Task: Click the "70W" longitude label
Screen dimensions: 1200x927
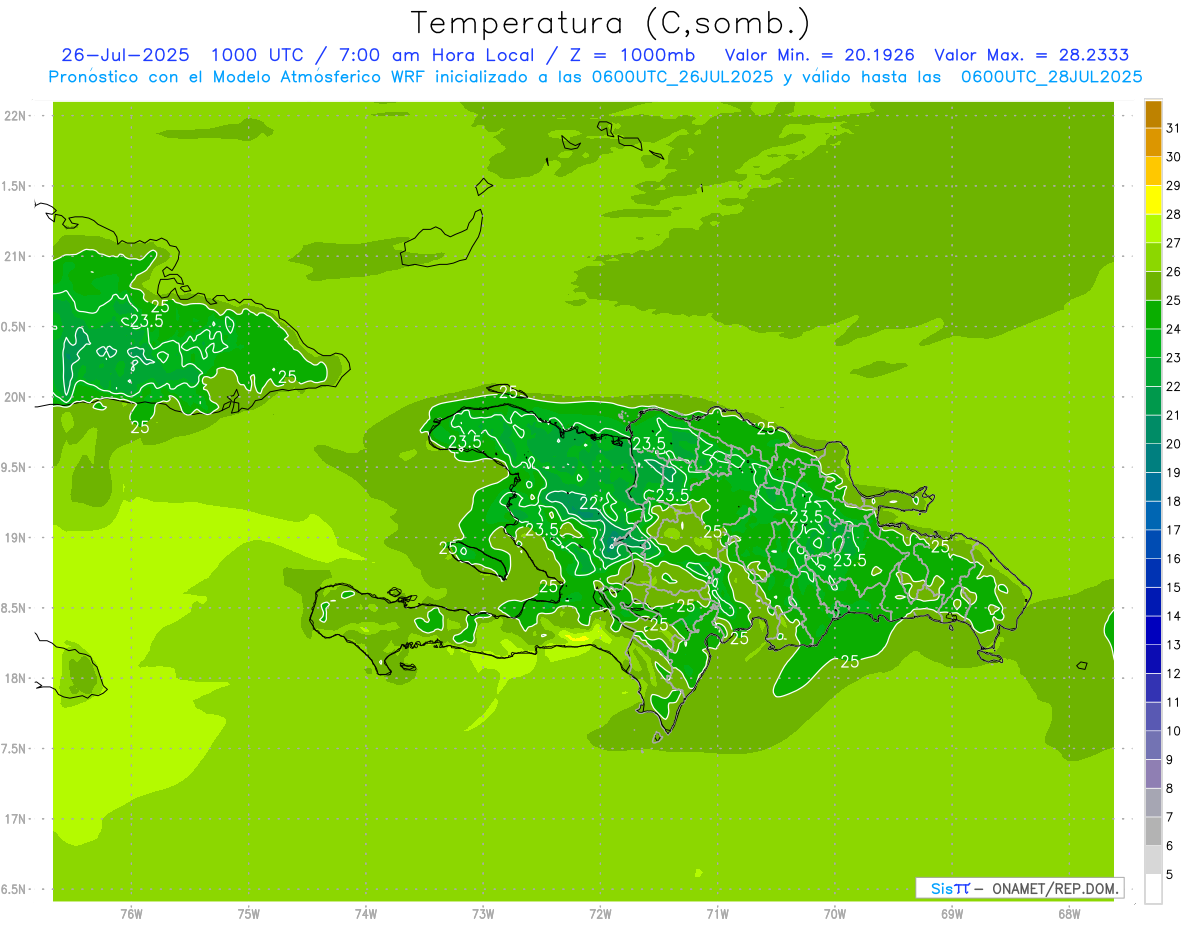Action: 835,913
